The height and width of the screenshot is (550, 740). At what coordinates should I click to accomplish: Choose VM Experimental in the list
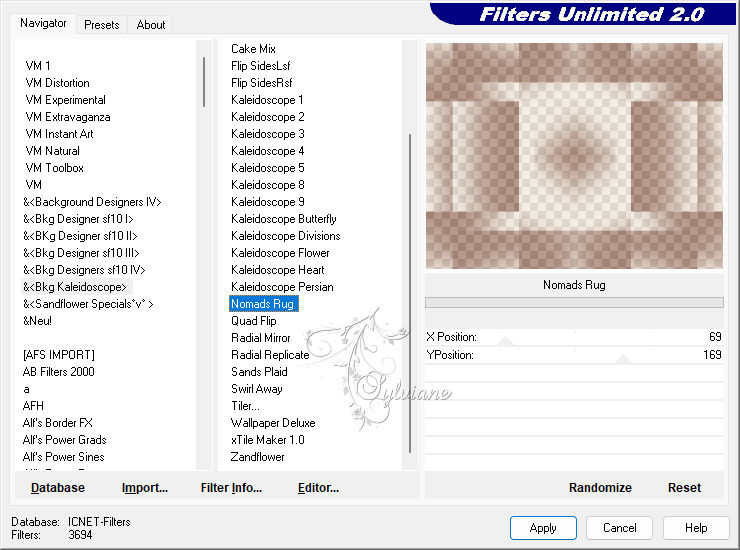click(65, 100)
